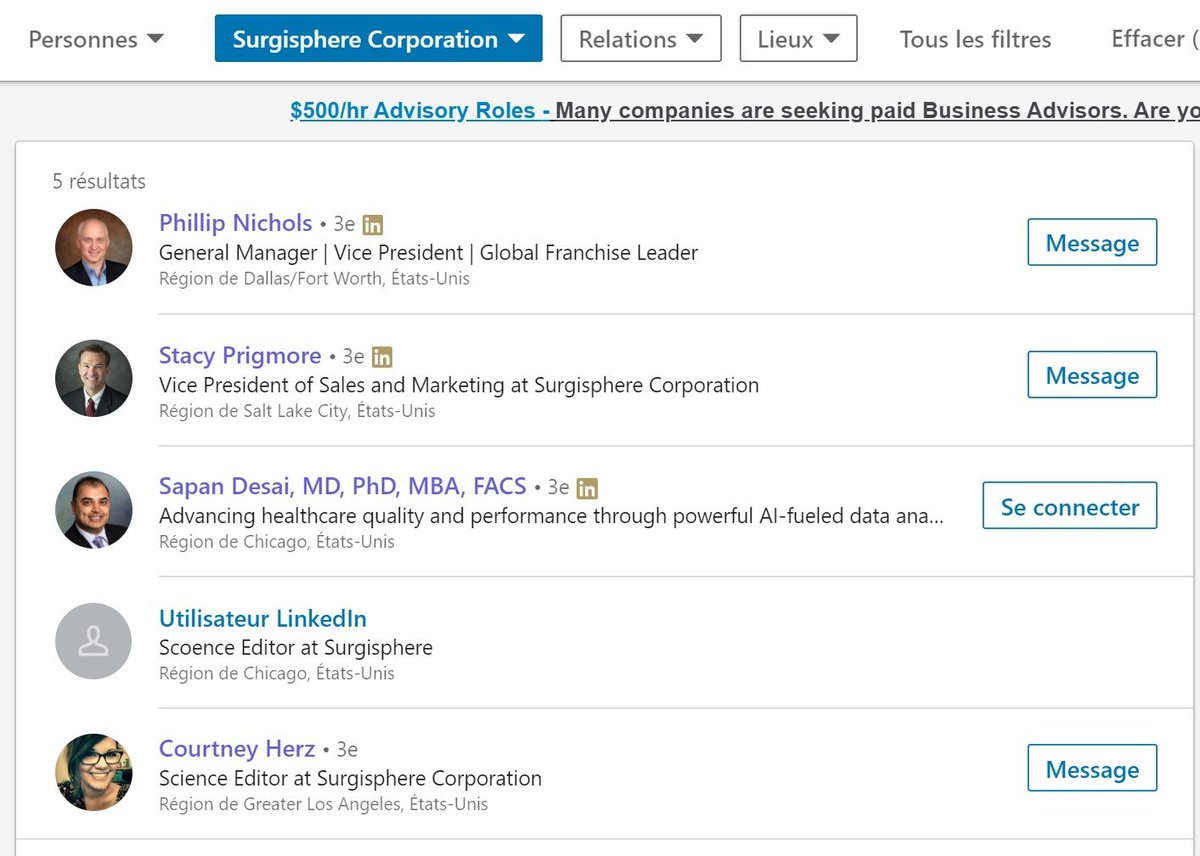Click Phillip Nichols profile photo
This screenshot has height=856, width=1200.
(x=94, y=247)
